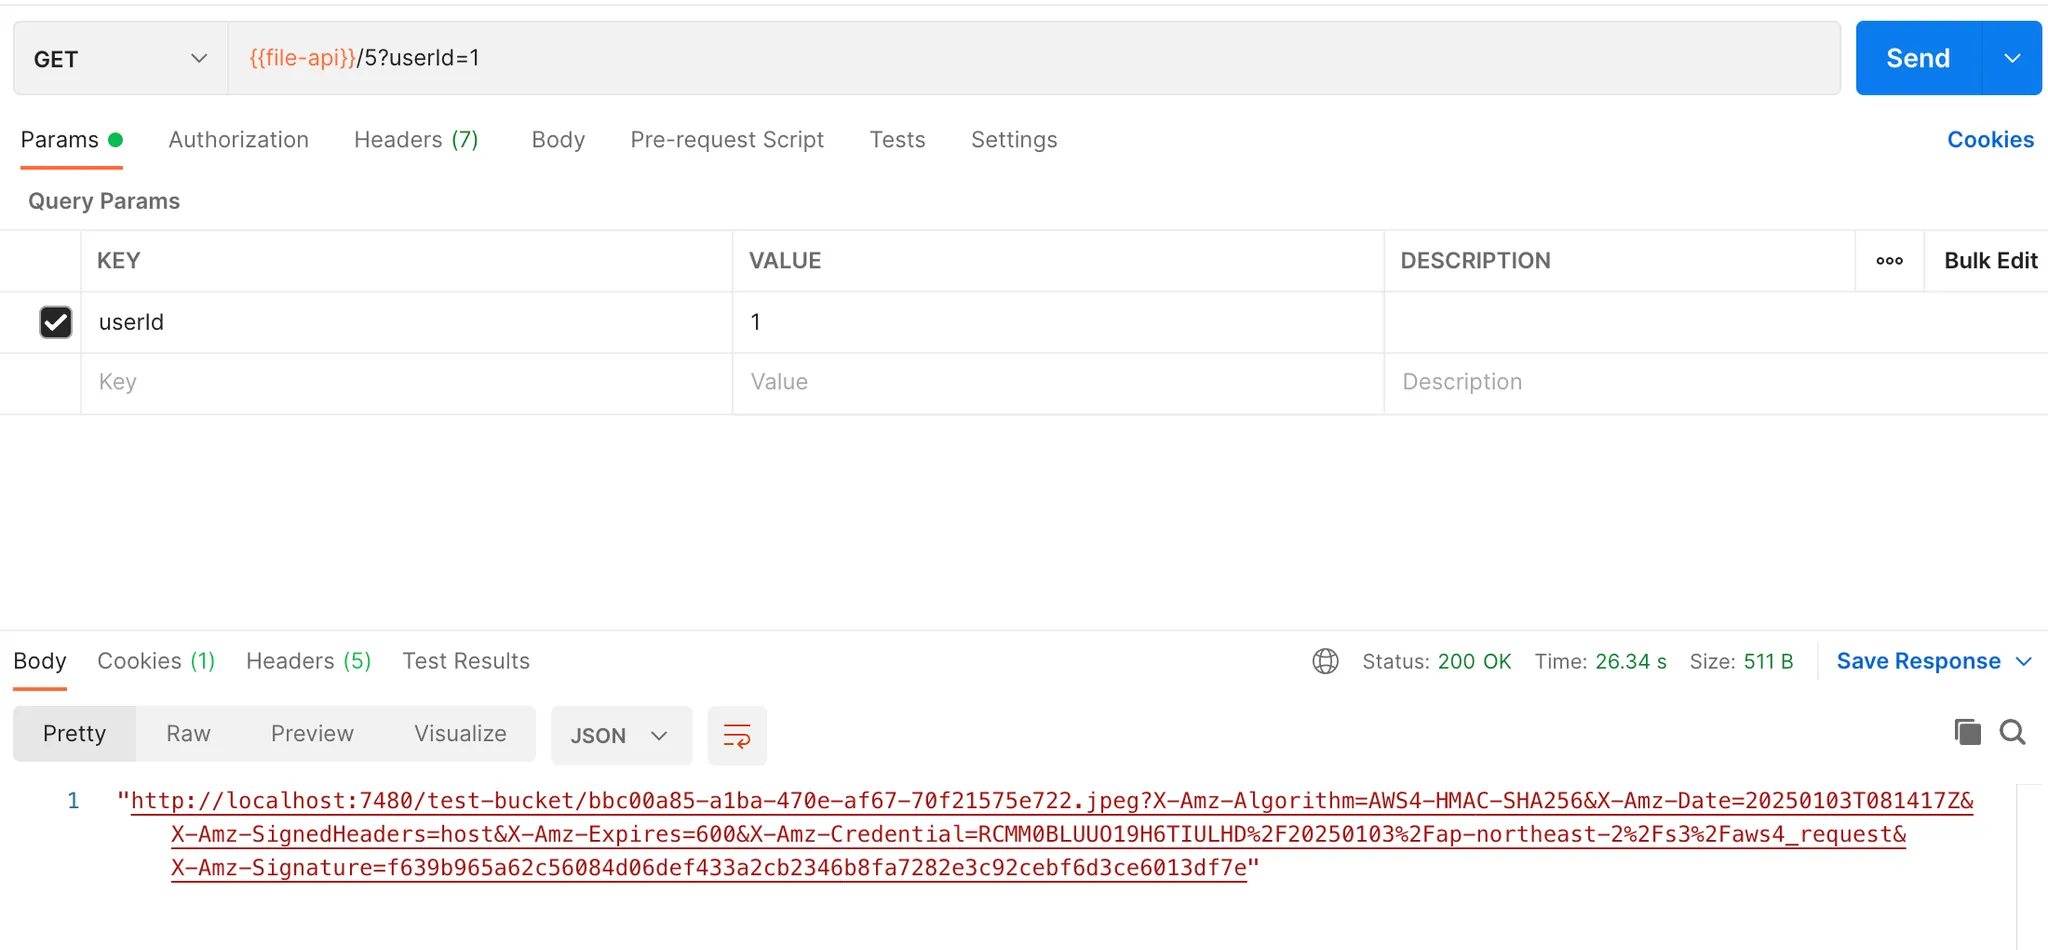Open the JSON format dropdown

click(621, 736)
